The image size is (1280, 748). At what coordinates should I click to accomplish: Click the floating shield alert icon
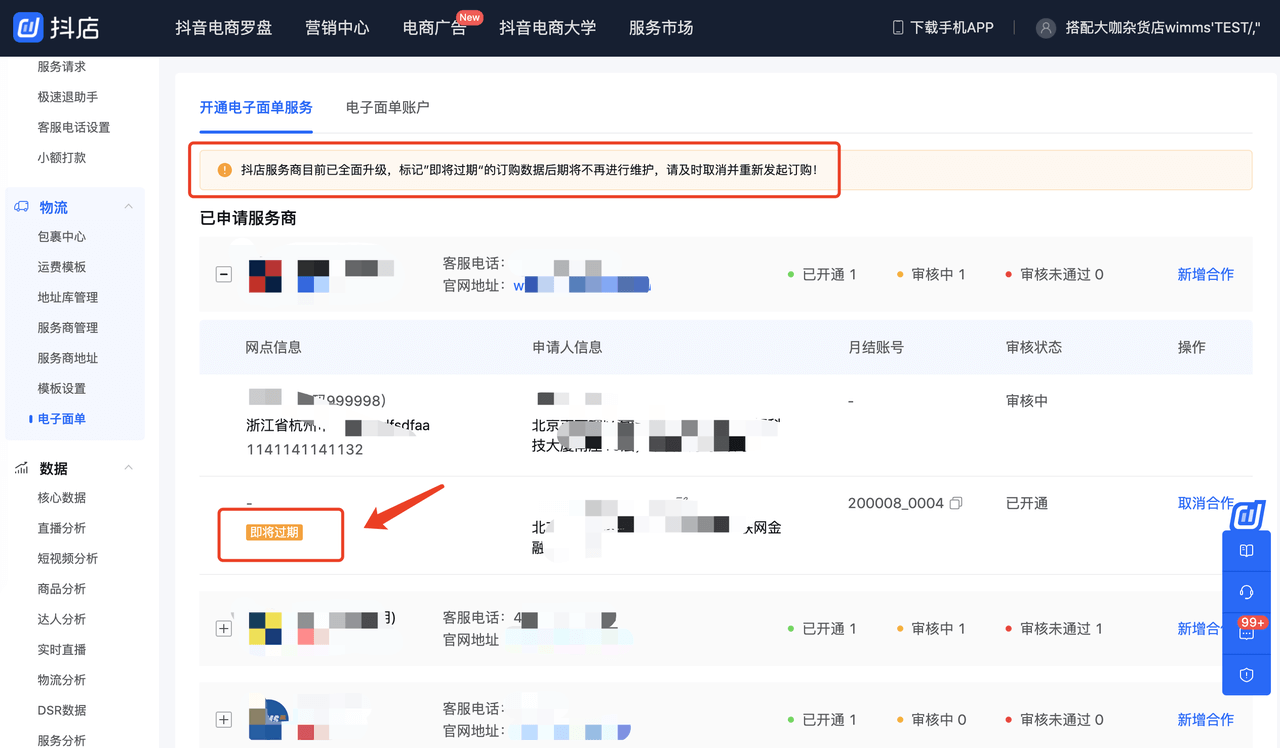1246,675
